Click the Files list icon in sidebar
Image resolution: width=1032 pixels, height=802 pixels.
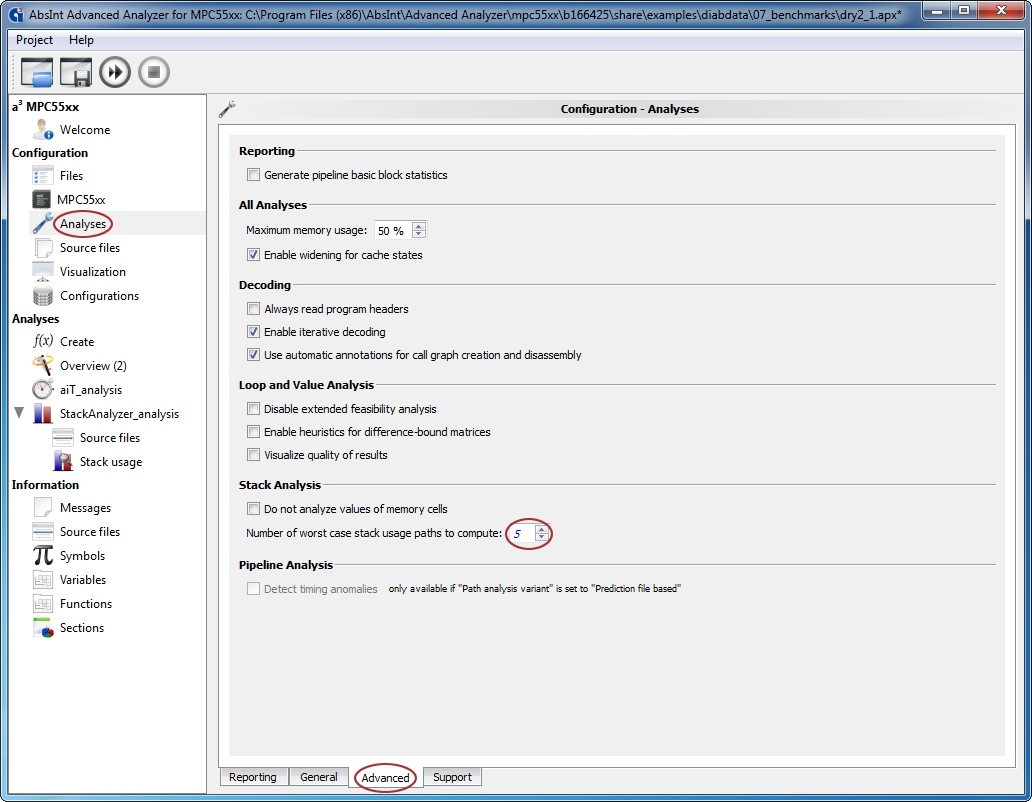tap(43, 176)
